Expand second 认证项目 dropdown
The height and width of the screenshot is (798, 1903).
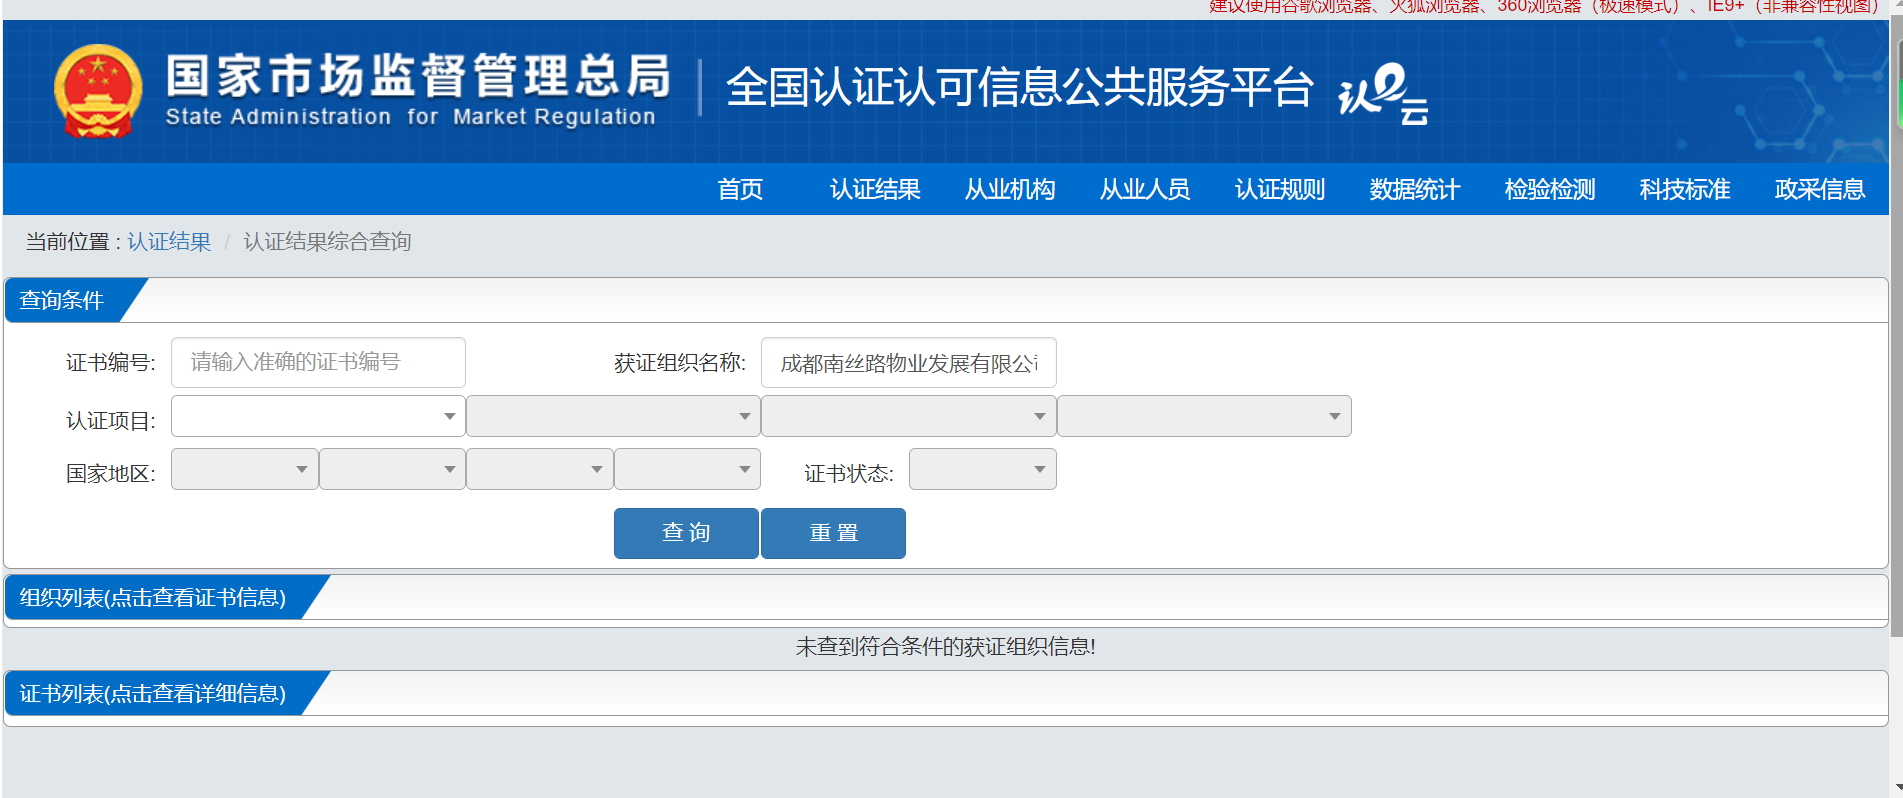tap(613, 416)
